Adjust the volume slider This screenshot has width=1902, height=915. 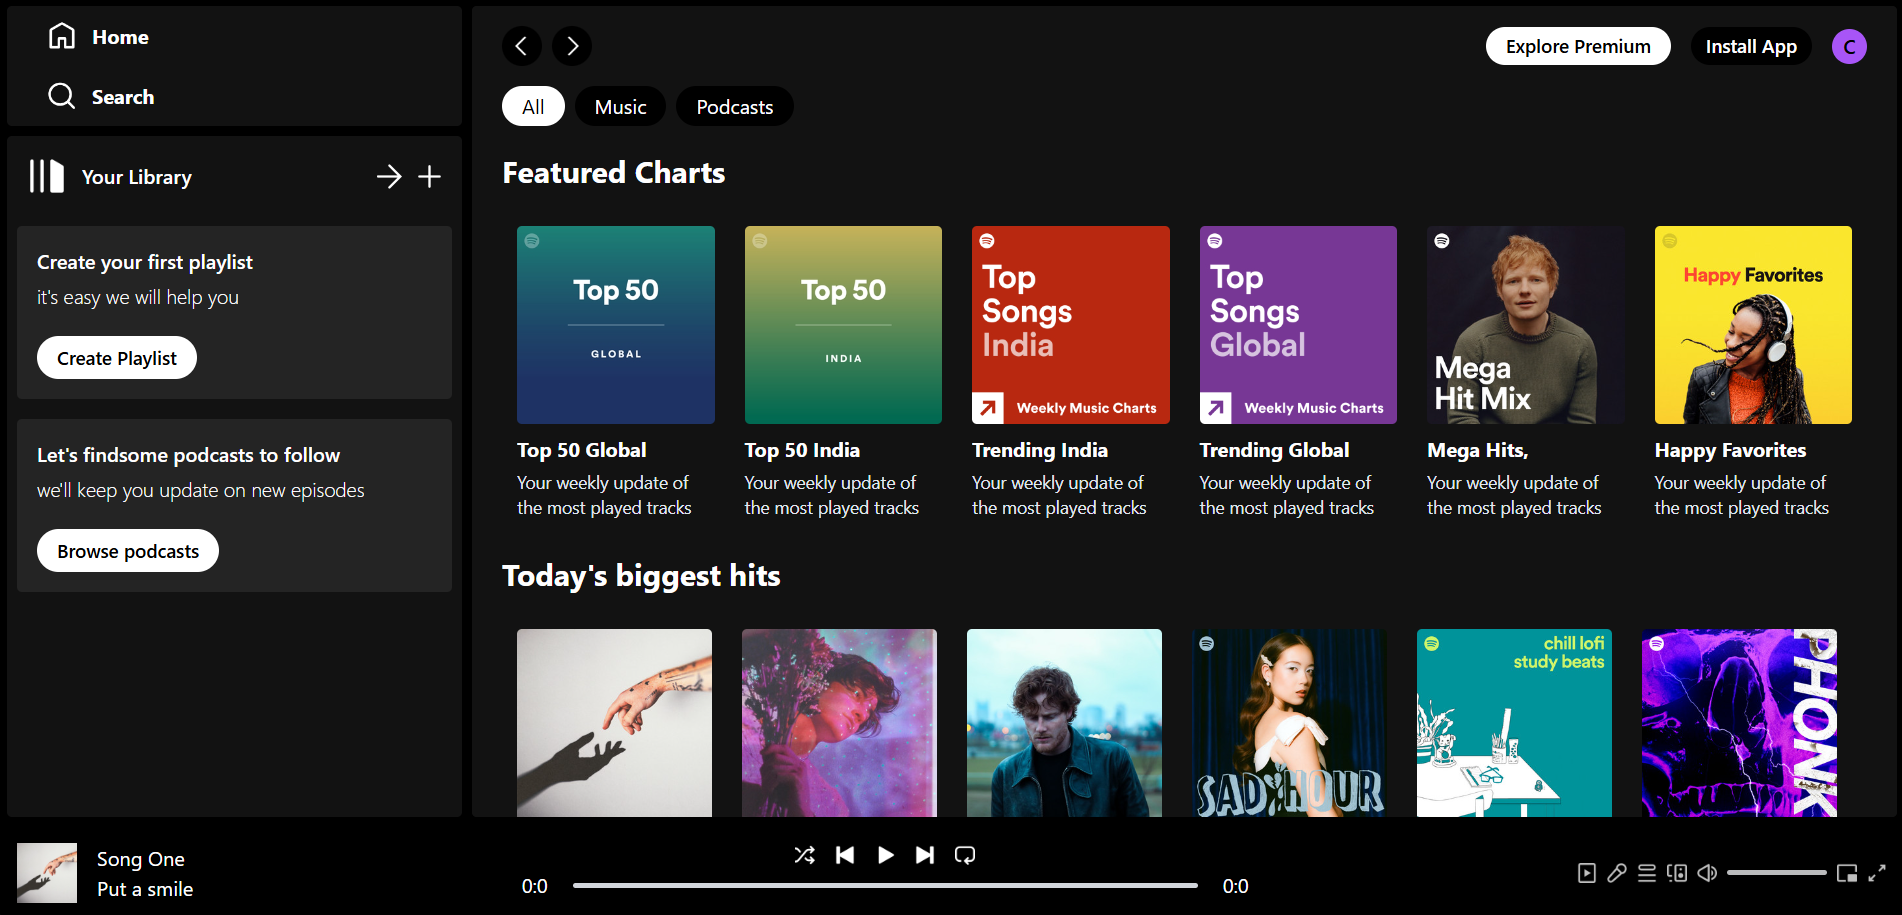tap(1776, 873)
